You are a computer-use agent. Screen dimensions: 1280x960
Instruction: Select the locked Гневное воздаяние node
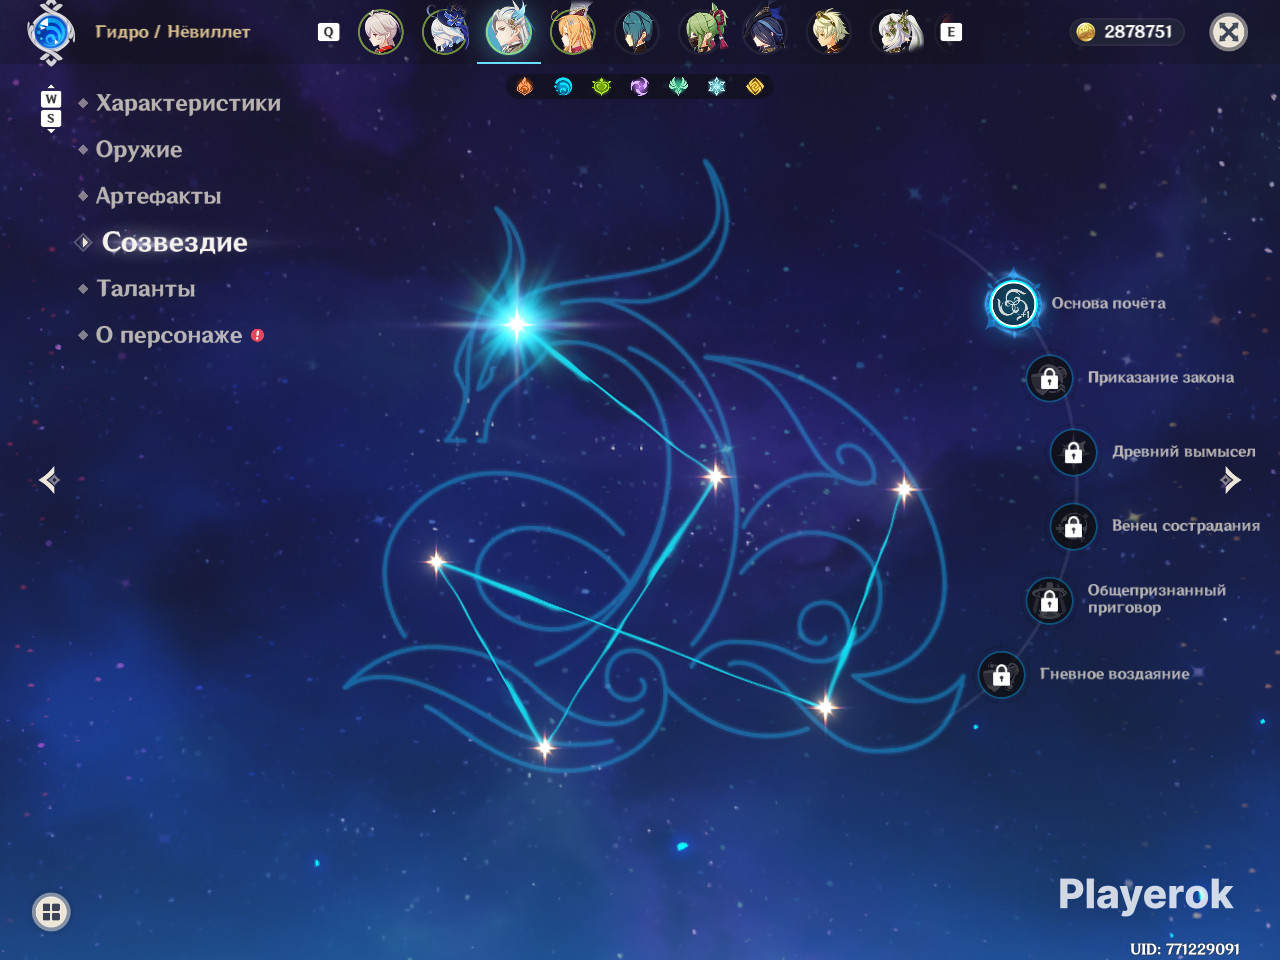point(1002,676)
